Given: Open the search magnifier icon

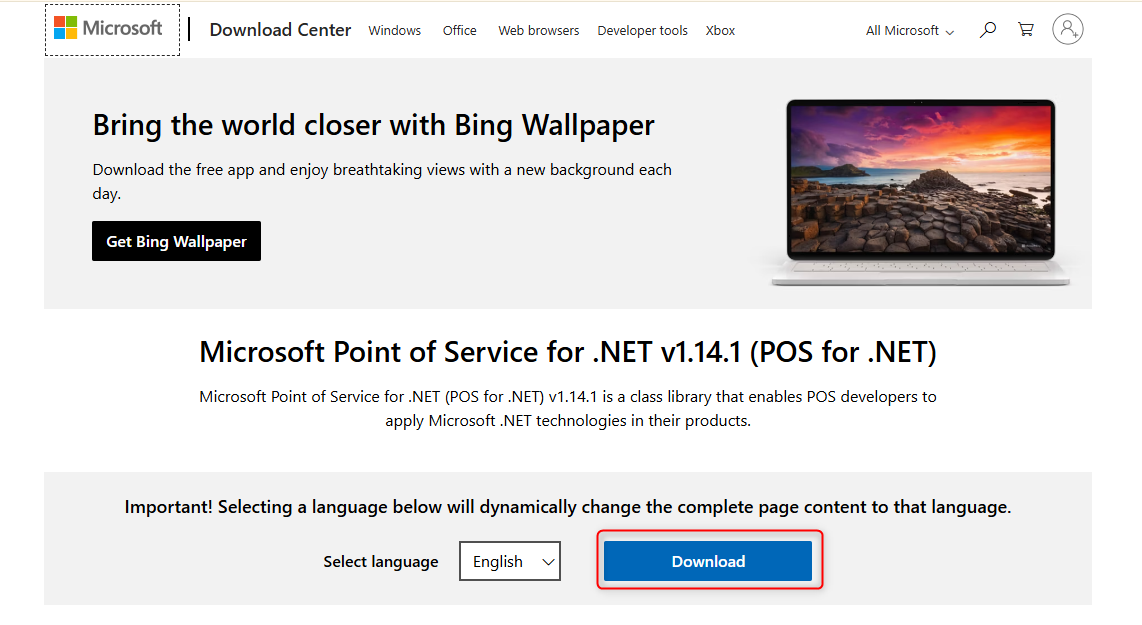Looking at the screenshot, I should [988, 30].
